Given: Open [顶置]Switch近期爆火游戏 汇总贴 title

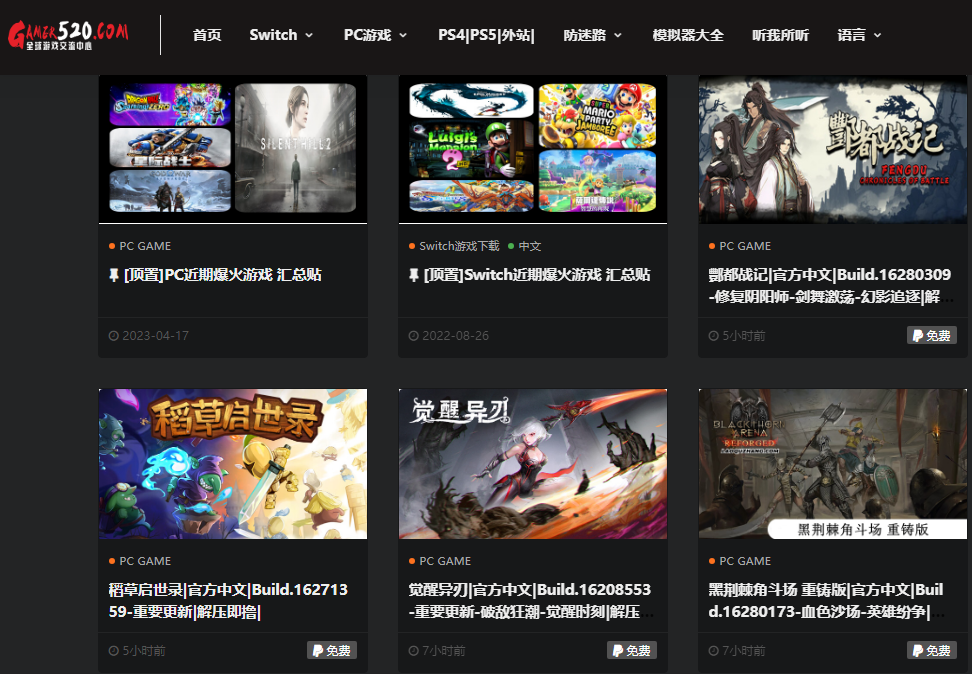Looking at the screenshot, I should (537, 275).
